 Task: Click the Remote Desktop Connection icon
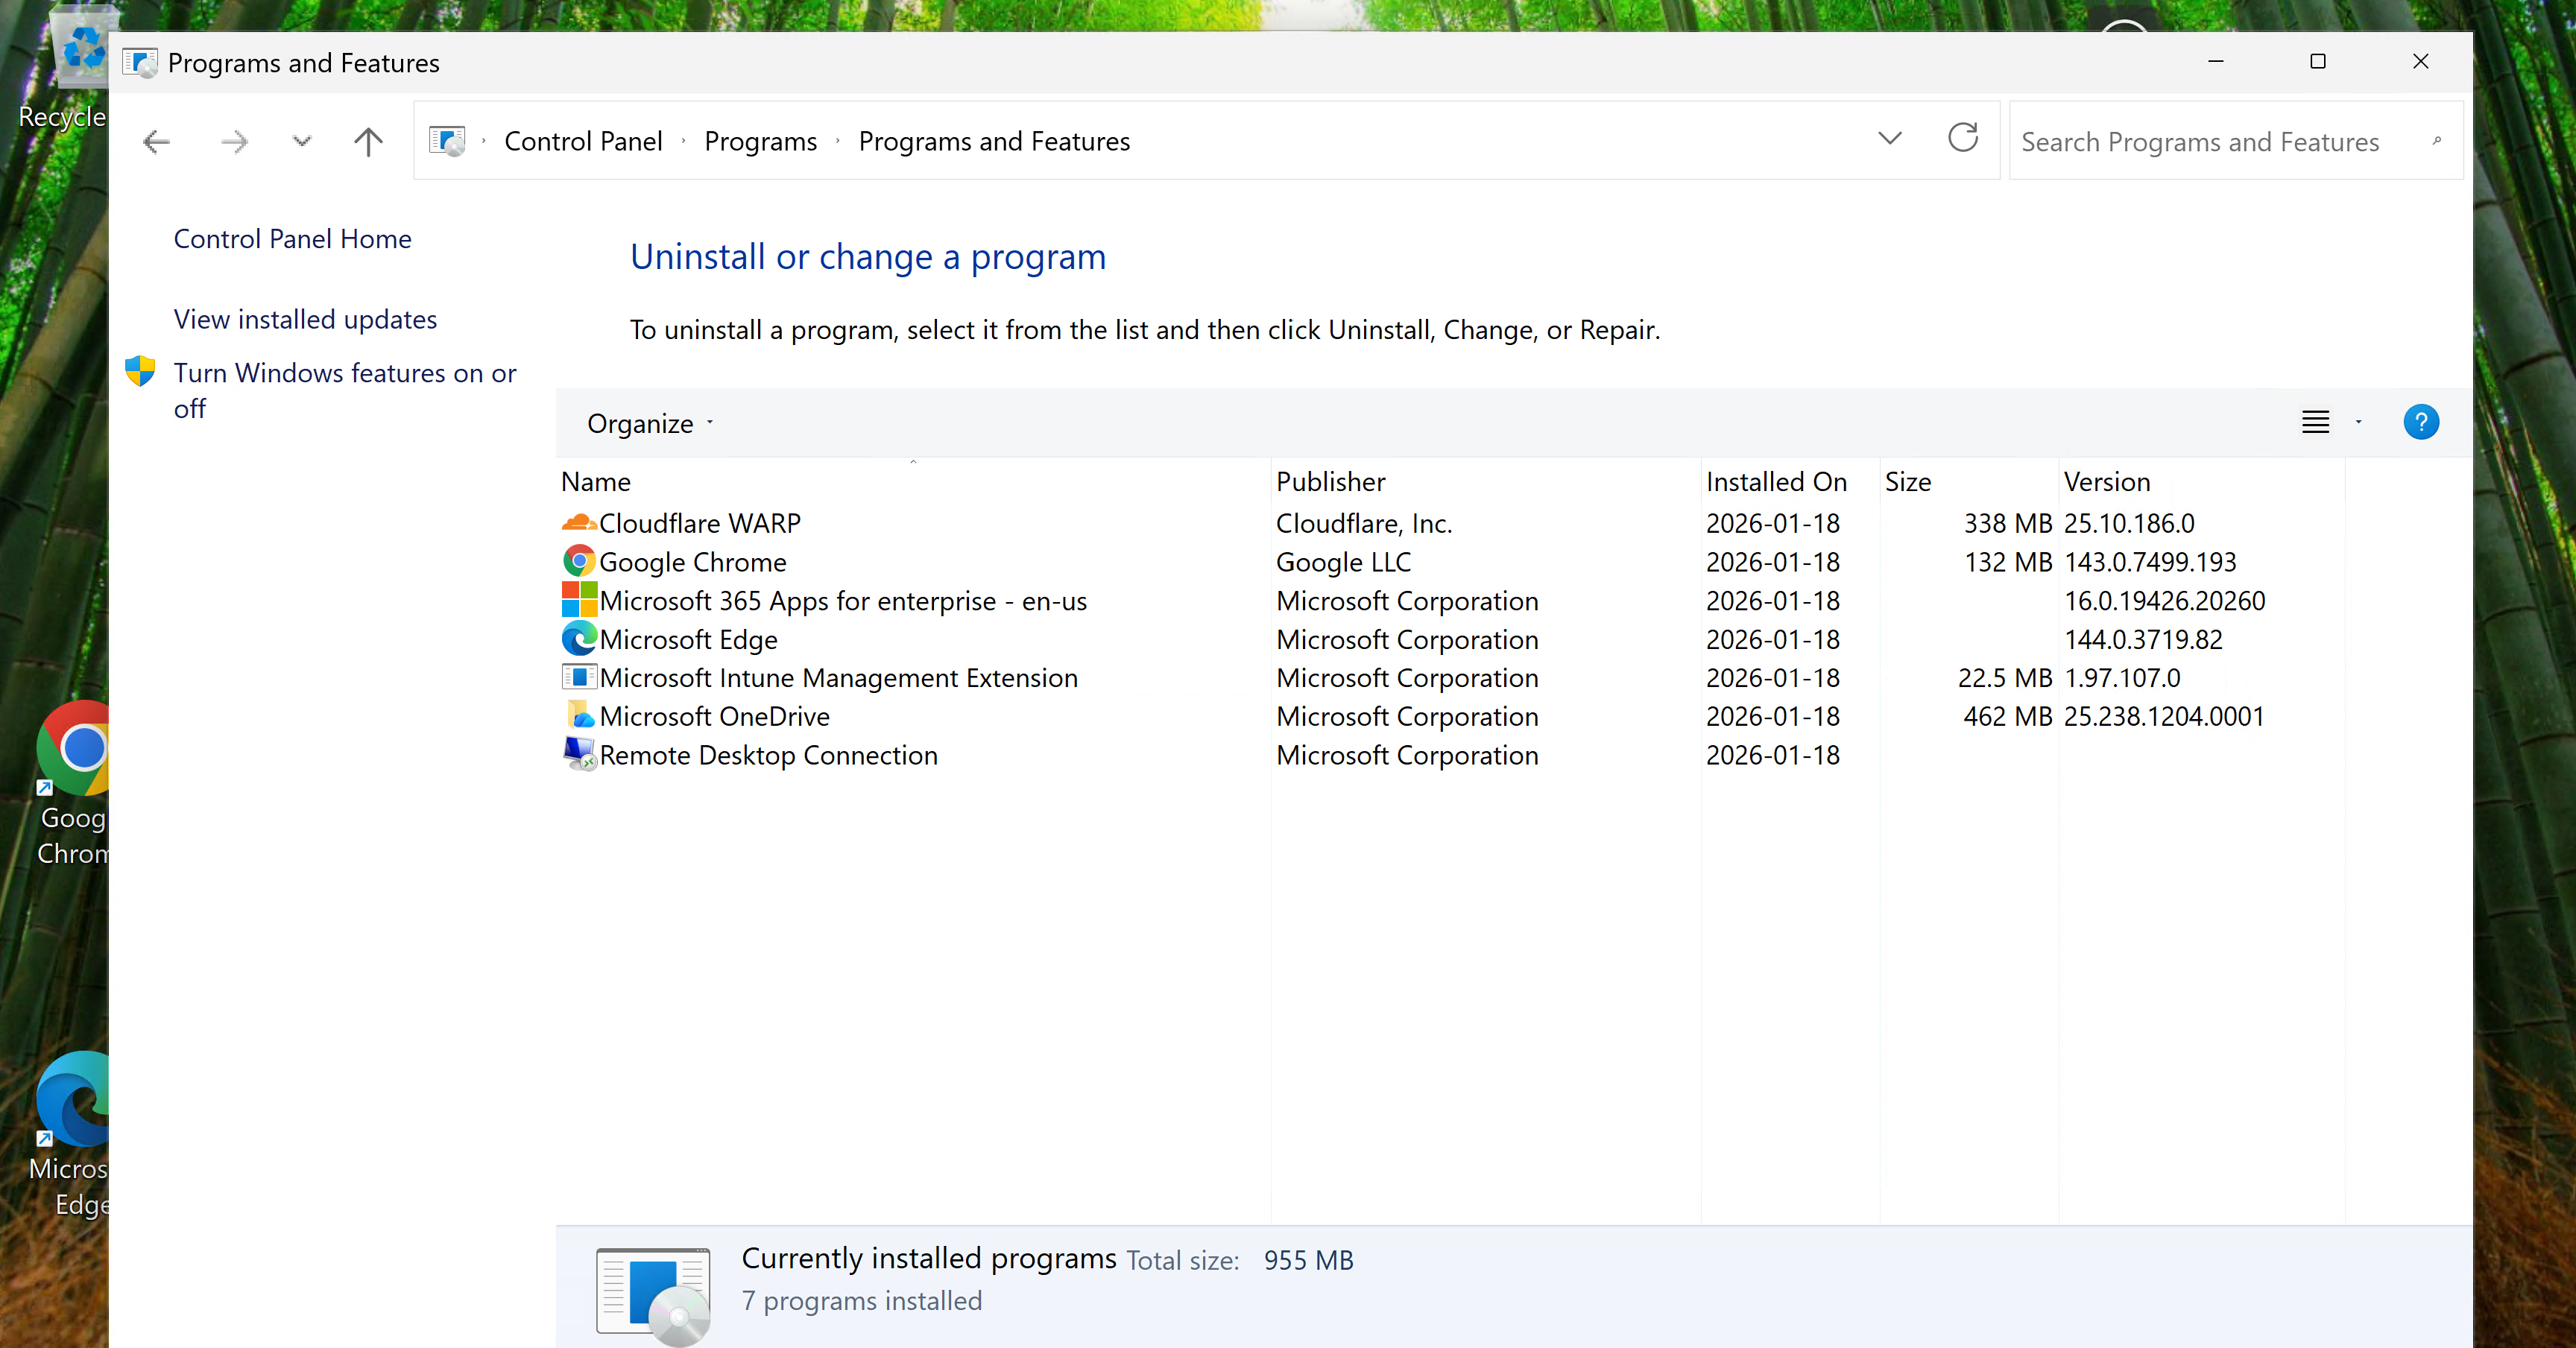pyautogui.click(x=579, y=755)
